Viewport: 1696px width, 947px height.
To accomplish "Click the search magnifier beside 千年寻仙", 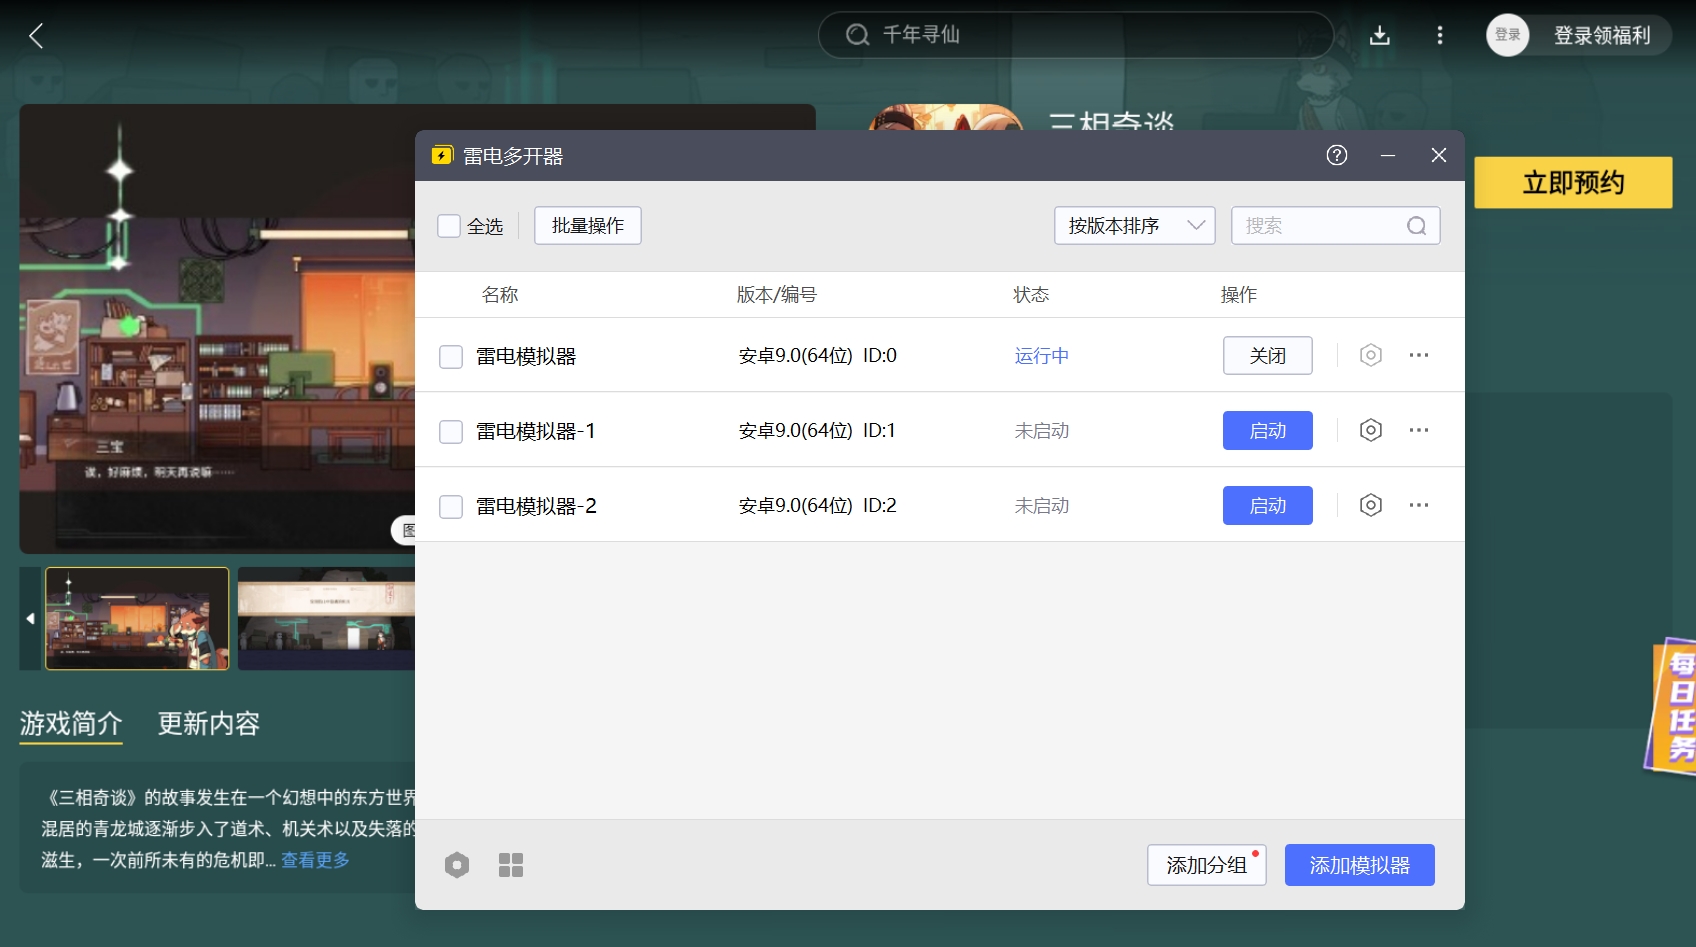I will point(857,35).
